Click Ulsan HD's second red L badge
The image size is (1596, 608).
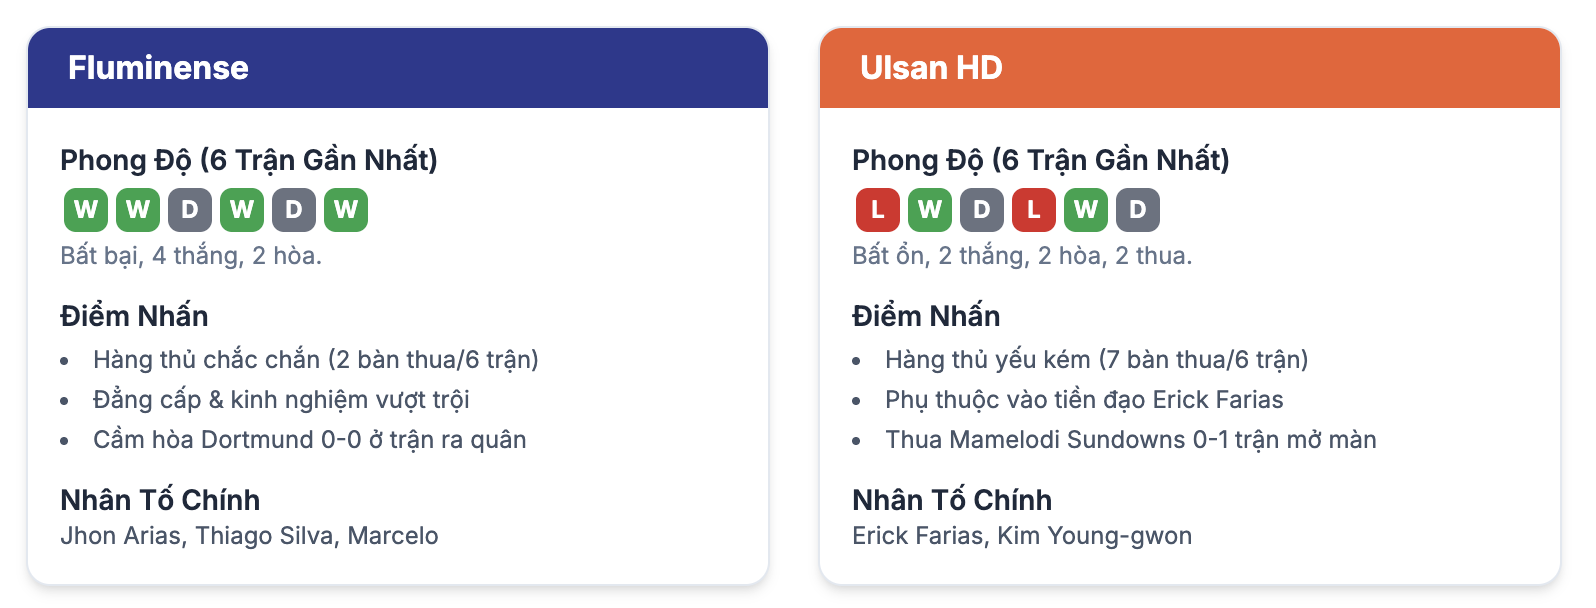(x=1034, y=210)
